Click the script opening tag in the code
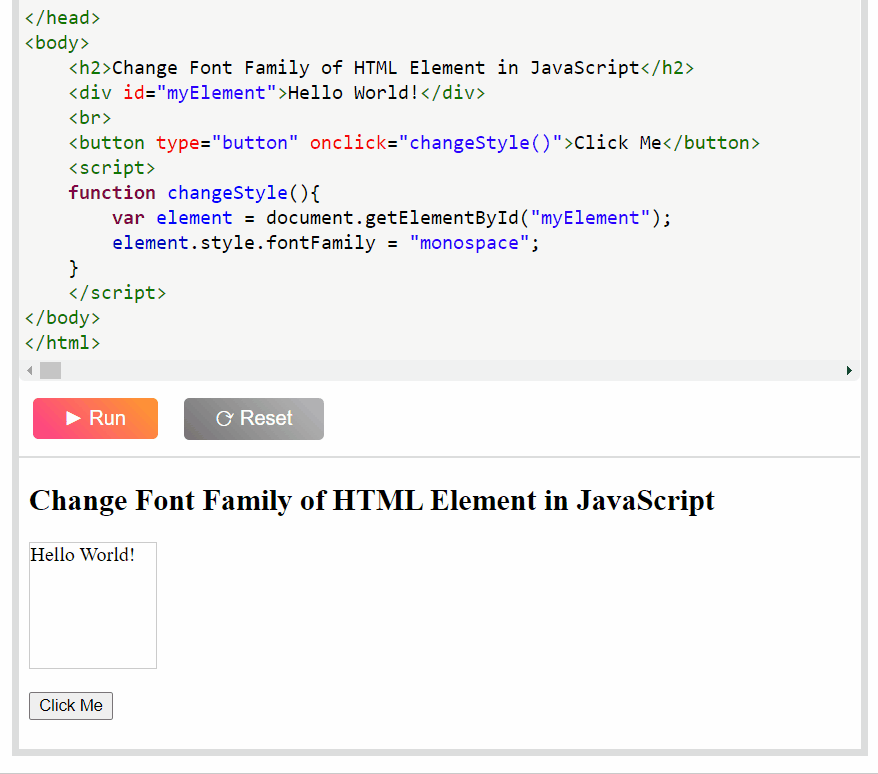878x774 pixels. 111,167
